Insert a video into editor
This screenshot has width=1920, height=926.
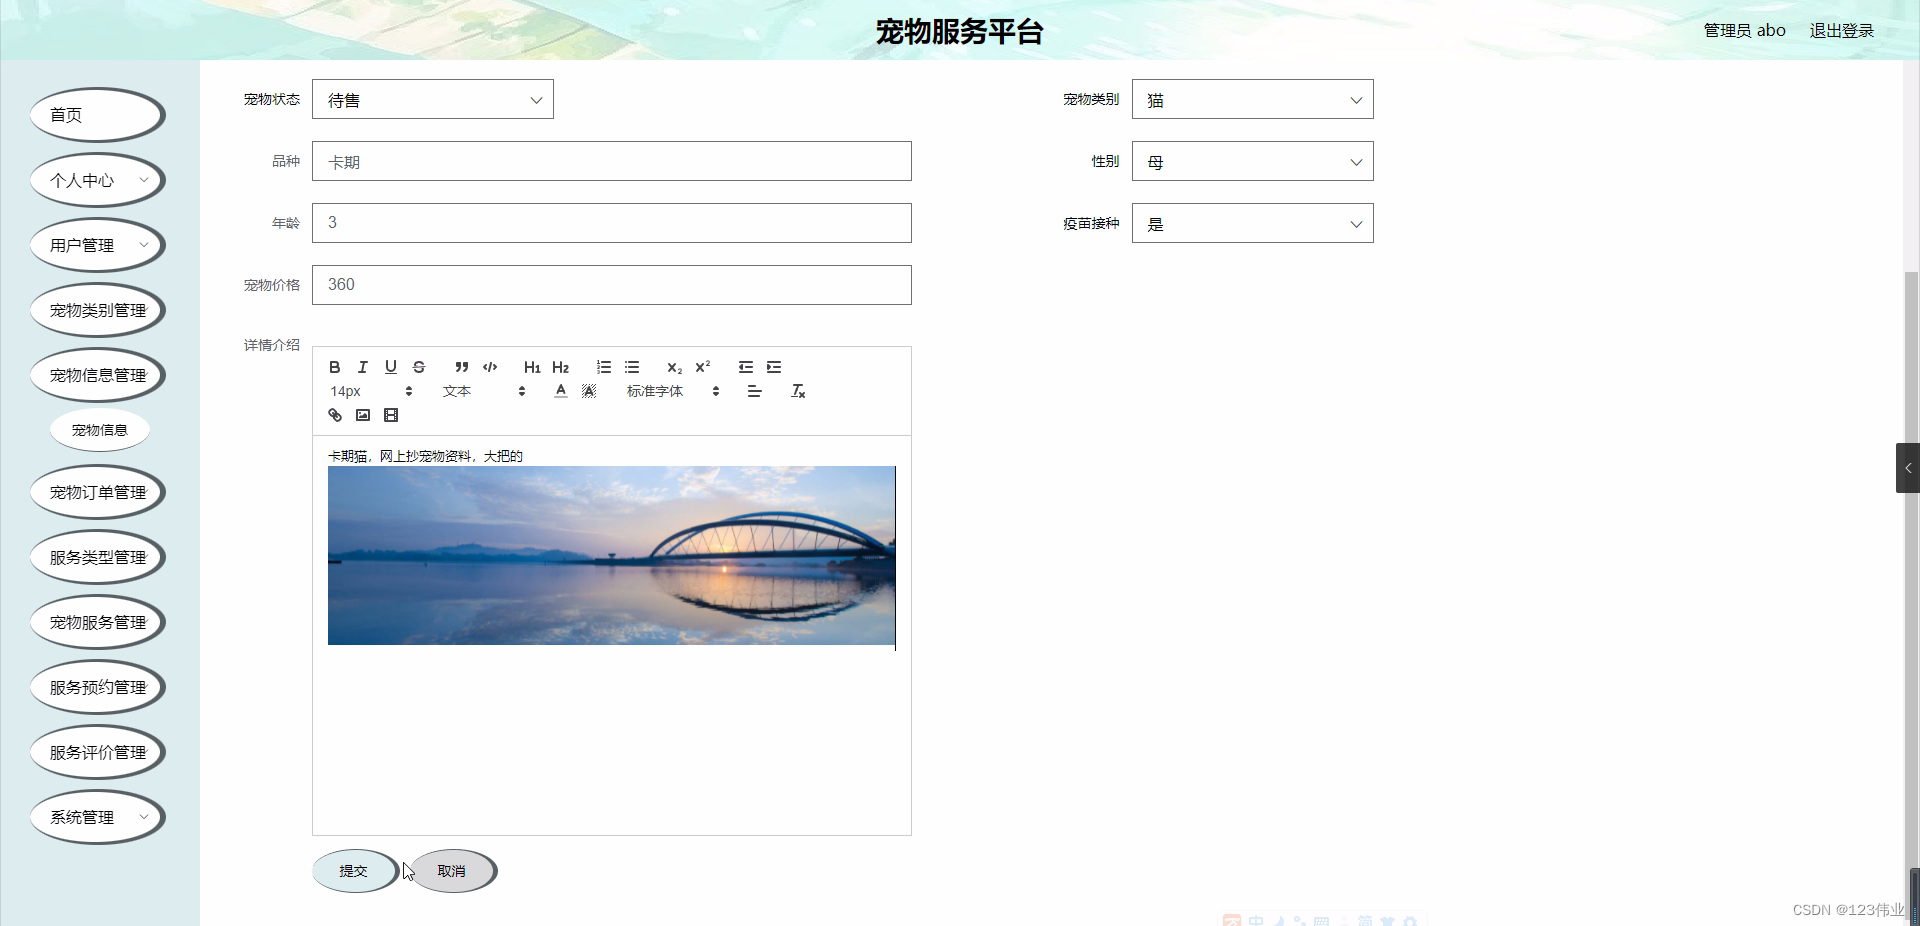click(391, 415)
